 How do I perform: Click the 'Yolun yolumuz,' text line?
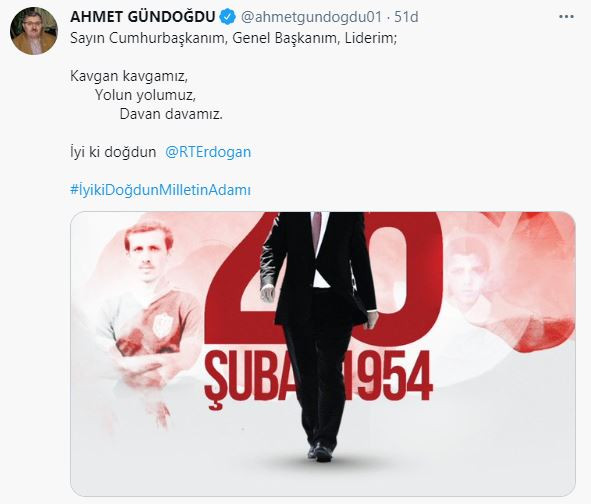pyautogui.click(x=145, y=95)
